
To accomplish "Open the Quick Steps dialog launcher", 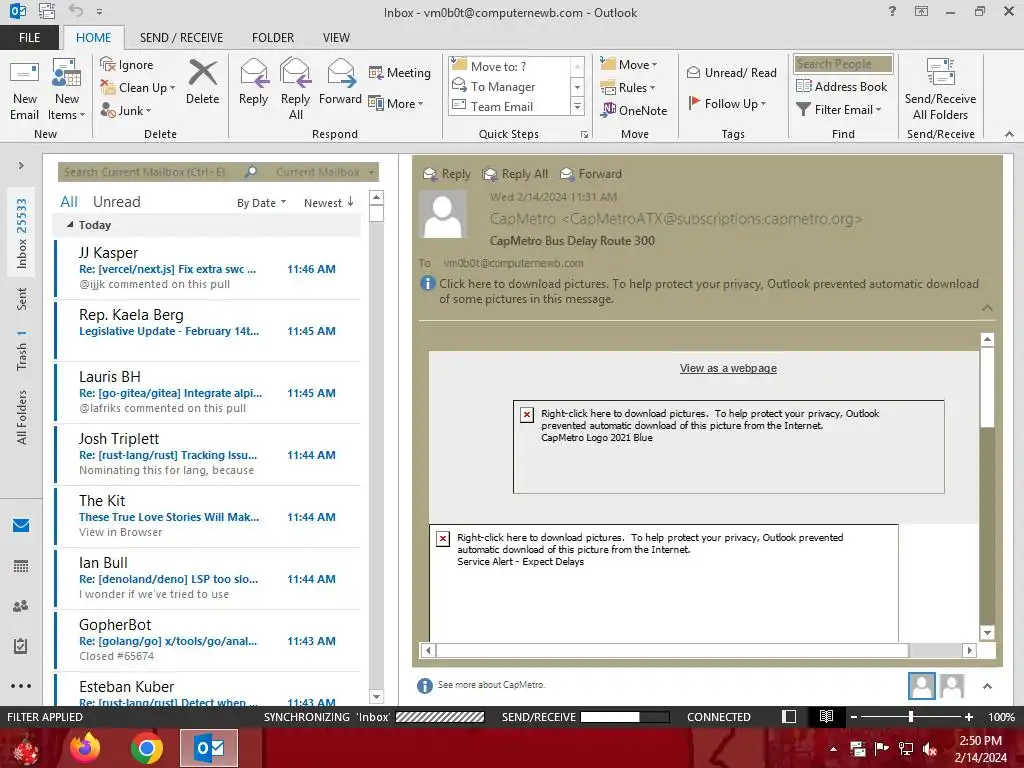I will coord(584,135).
